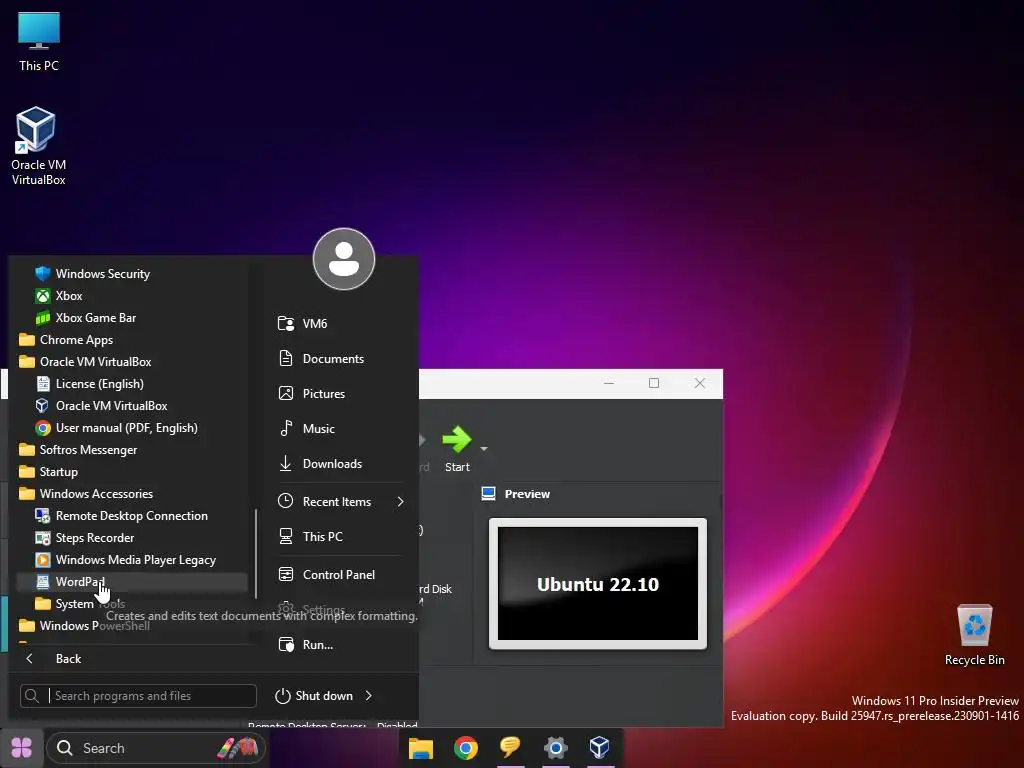Click the Start menu button on taskbar
This screenshot has height=768, width=1024.
[x=22, y=748]
